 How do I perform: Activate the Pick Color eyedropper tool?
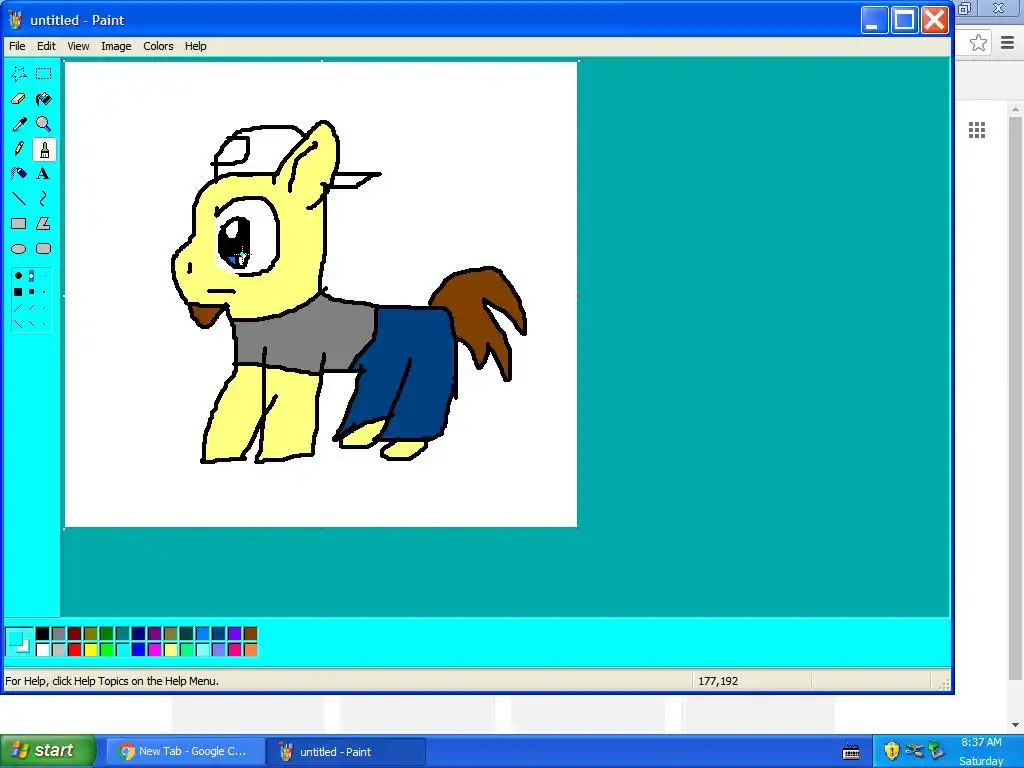point(19,123)
